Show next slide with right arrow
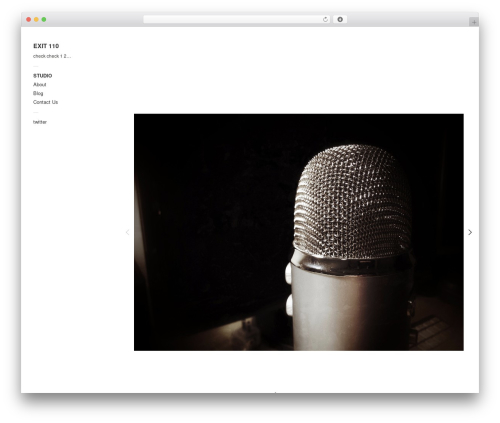The width and height of the screenshot is (500, 423). click(470, 232)
